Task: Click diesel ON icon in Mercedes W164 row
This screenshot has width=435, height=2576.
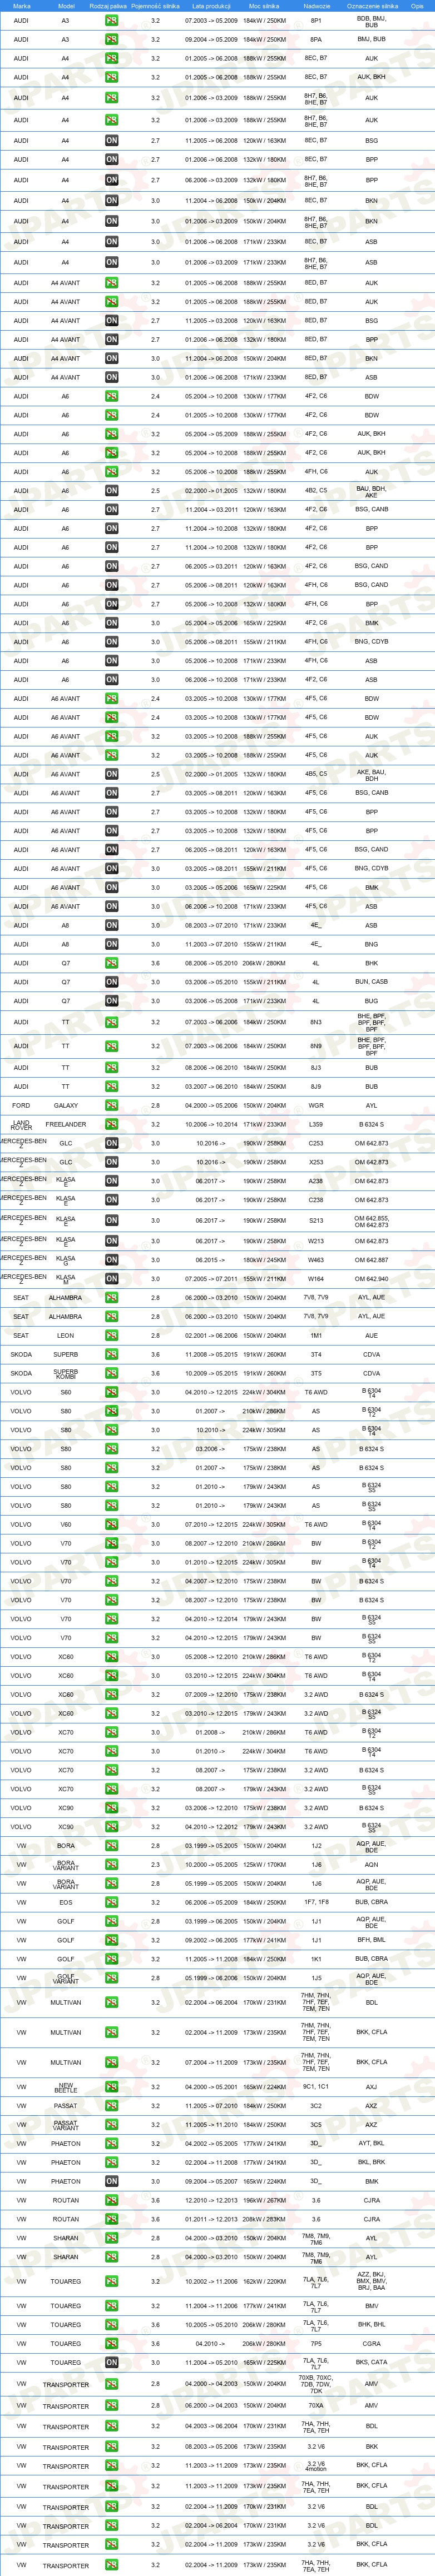Action: coord(111,1279)
